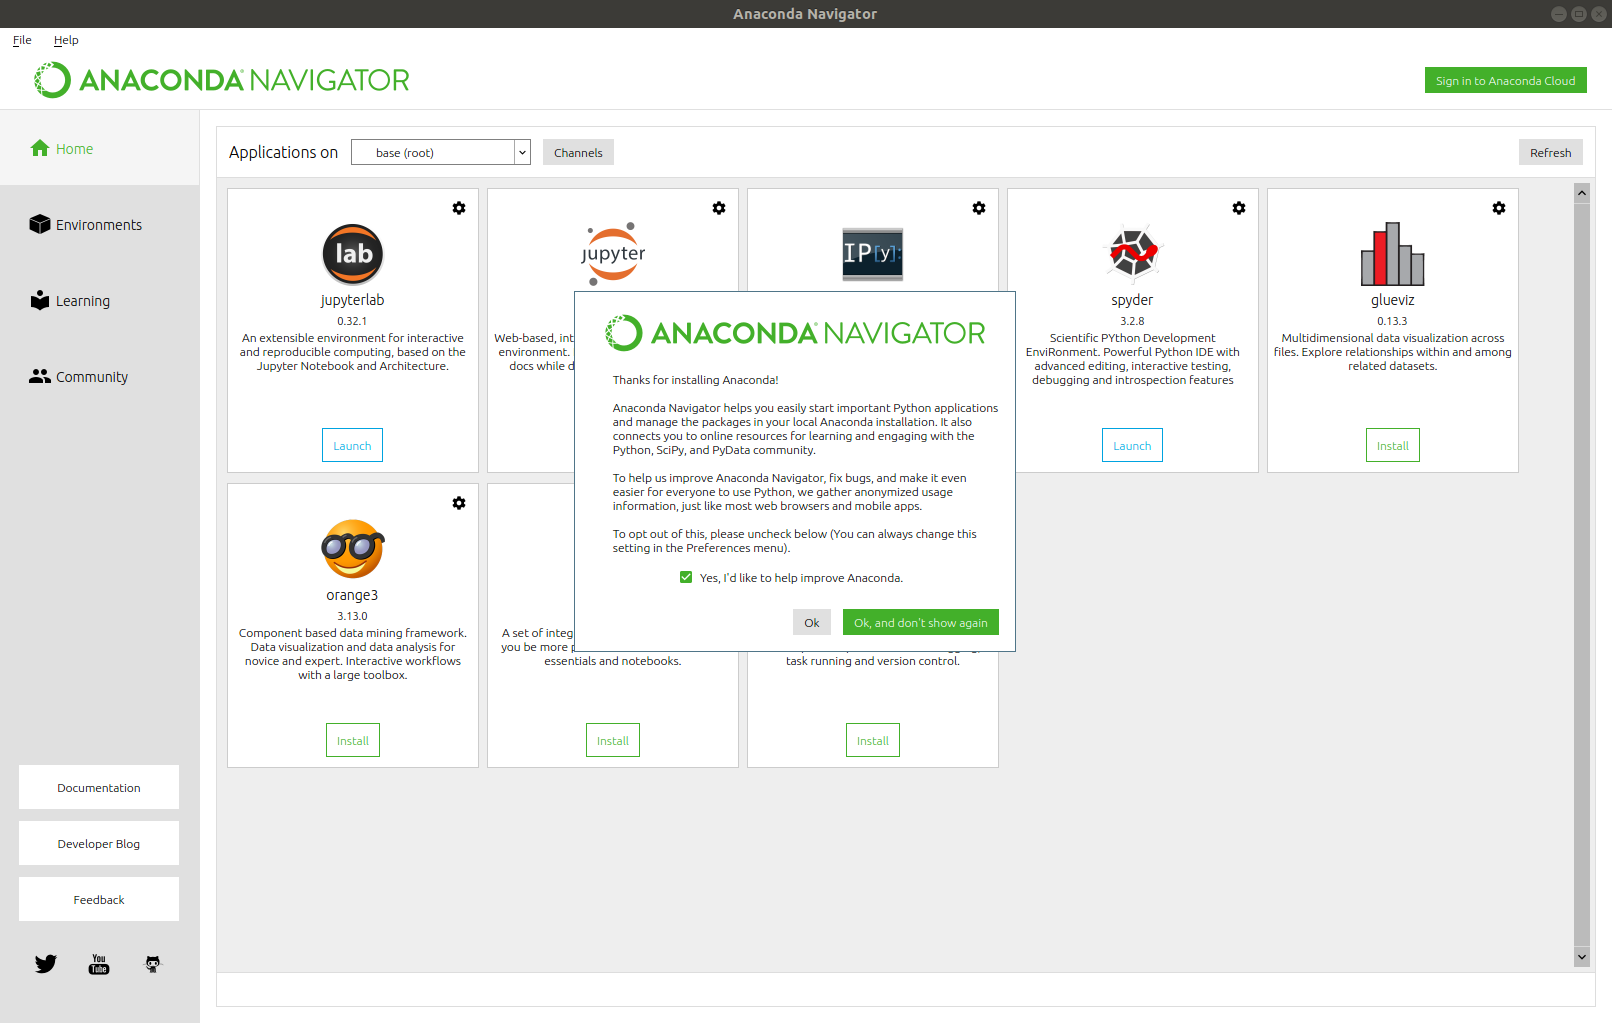Screen dimensions: 1612x1023
Task: Open jupyterlab options gear
Action: (x=459, y=208)
